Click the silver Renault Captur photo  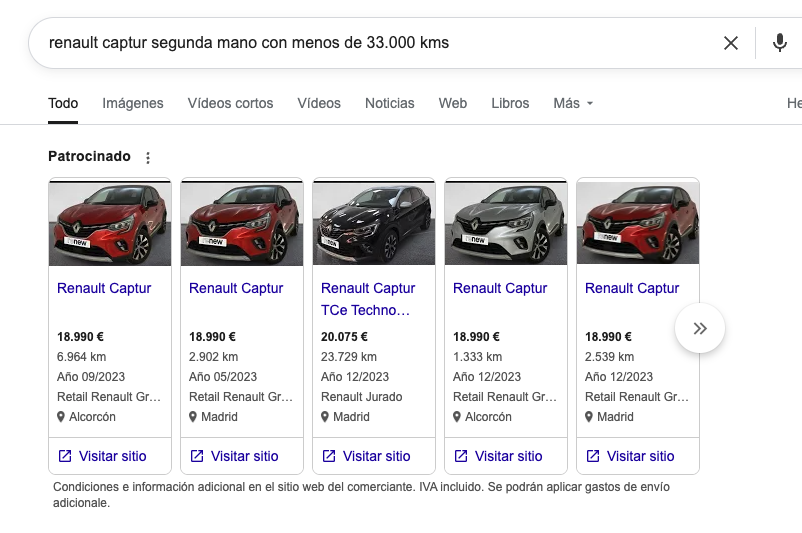[505, 223]
